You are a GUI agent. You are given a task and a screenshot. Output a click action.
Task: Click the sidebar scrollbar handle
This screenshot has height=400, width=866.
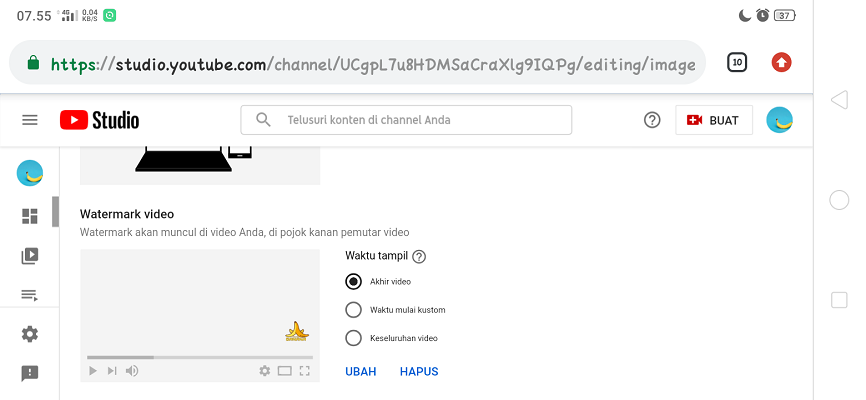click(55, 212)
